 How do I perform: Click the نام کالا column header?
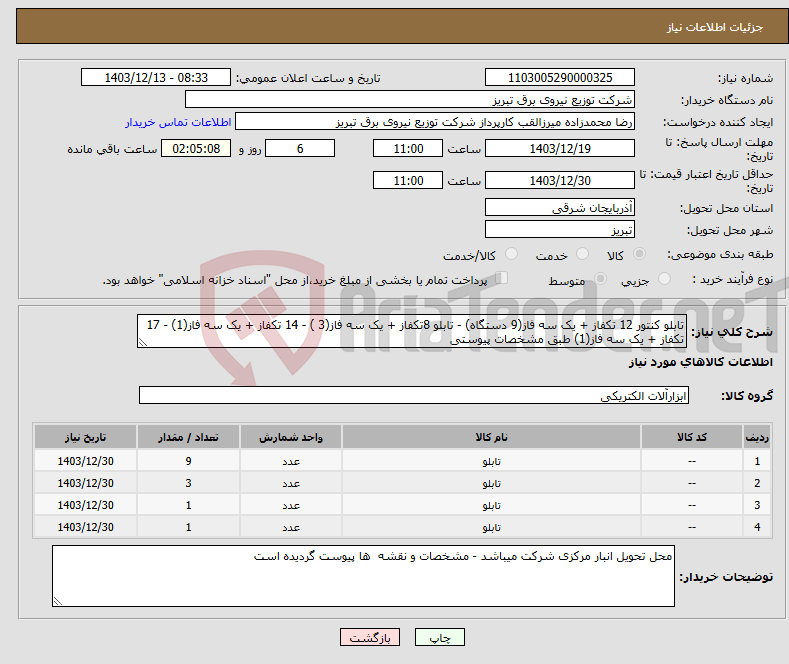pos(491,437)
